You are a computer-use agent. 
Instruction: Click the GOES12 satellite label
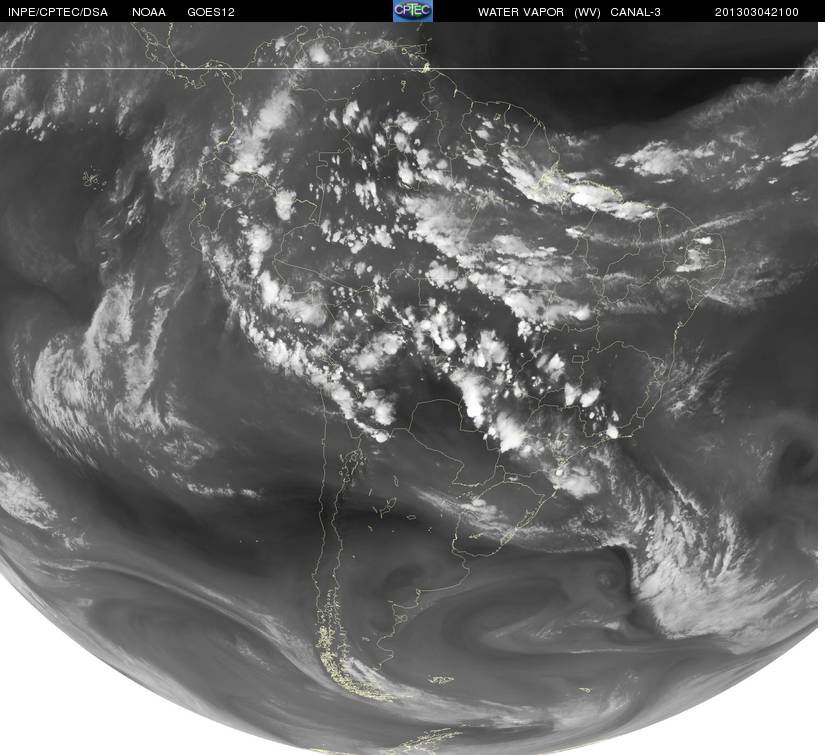pos(211,12)
